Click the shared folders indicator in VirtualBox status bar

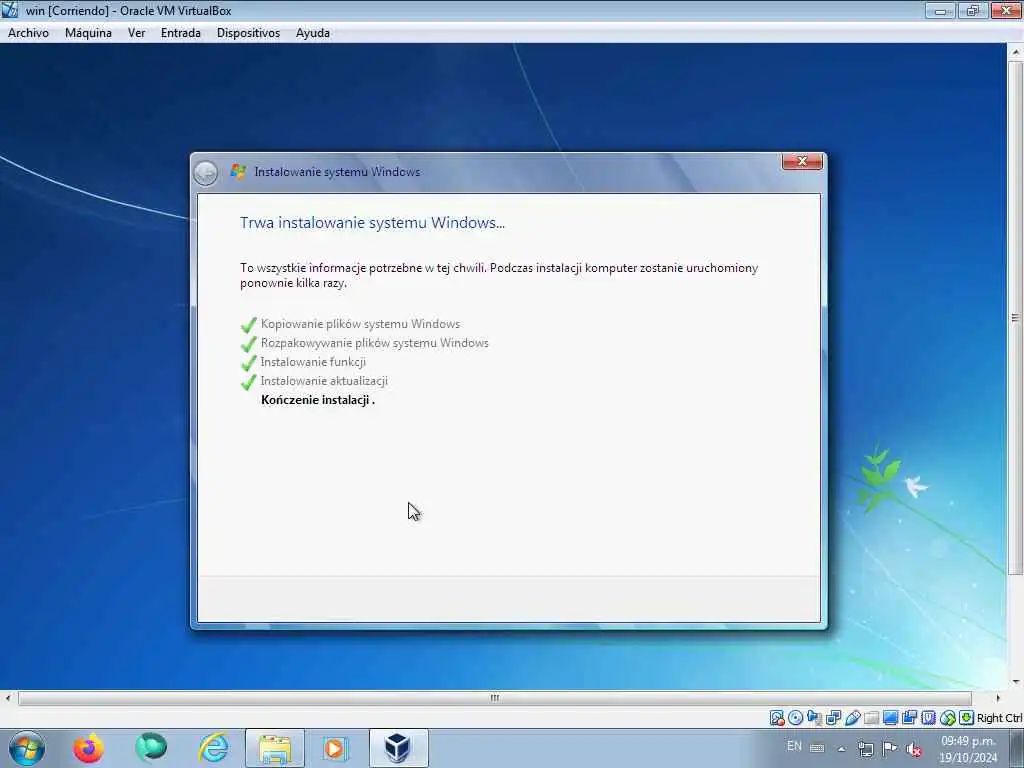[x=871, y=718]
